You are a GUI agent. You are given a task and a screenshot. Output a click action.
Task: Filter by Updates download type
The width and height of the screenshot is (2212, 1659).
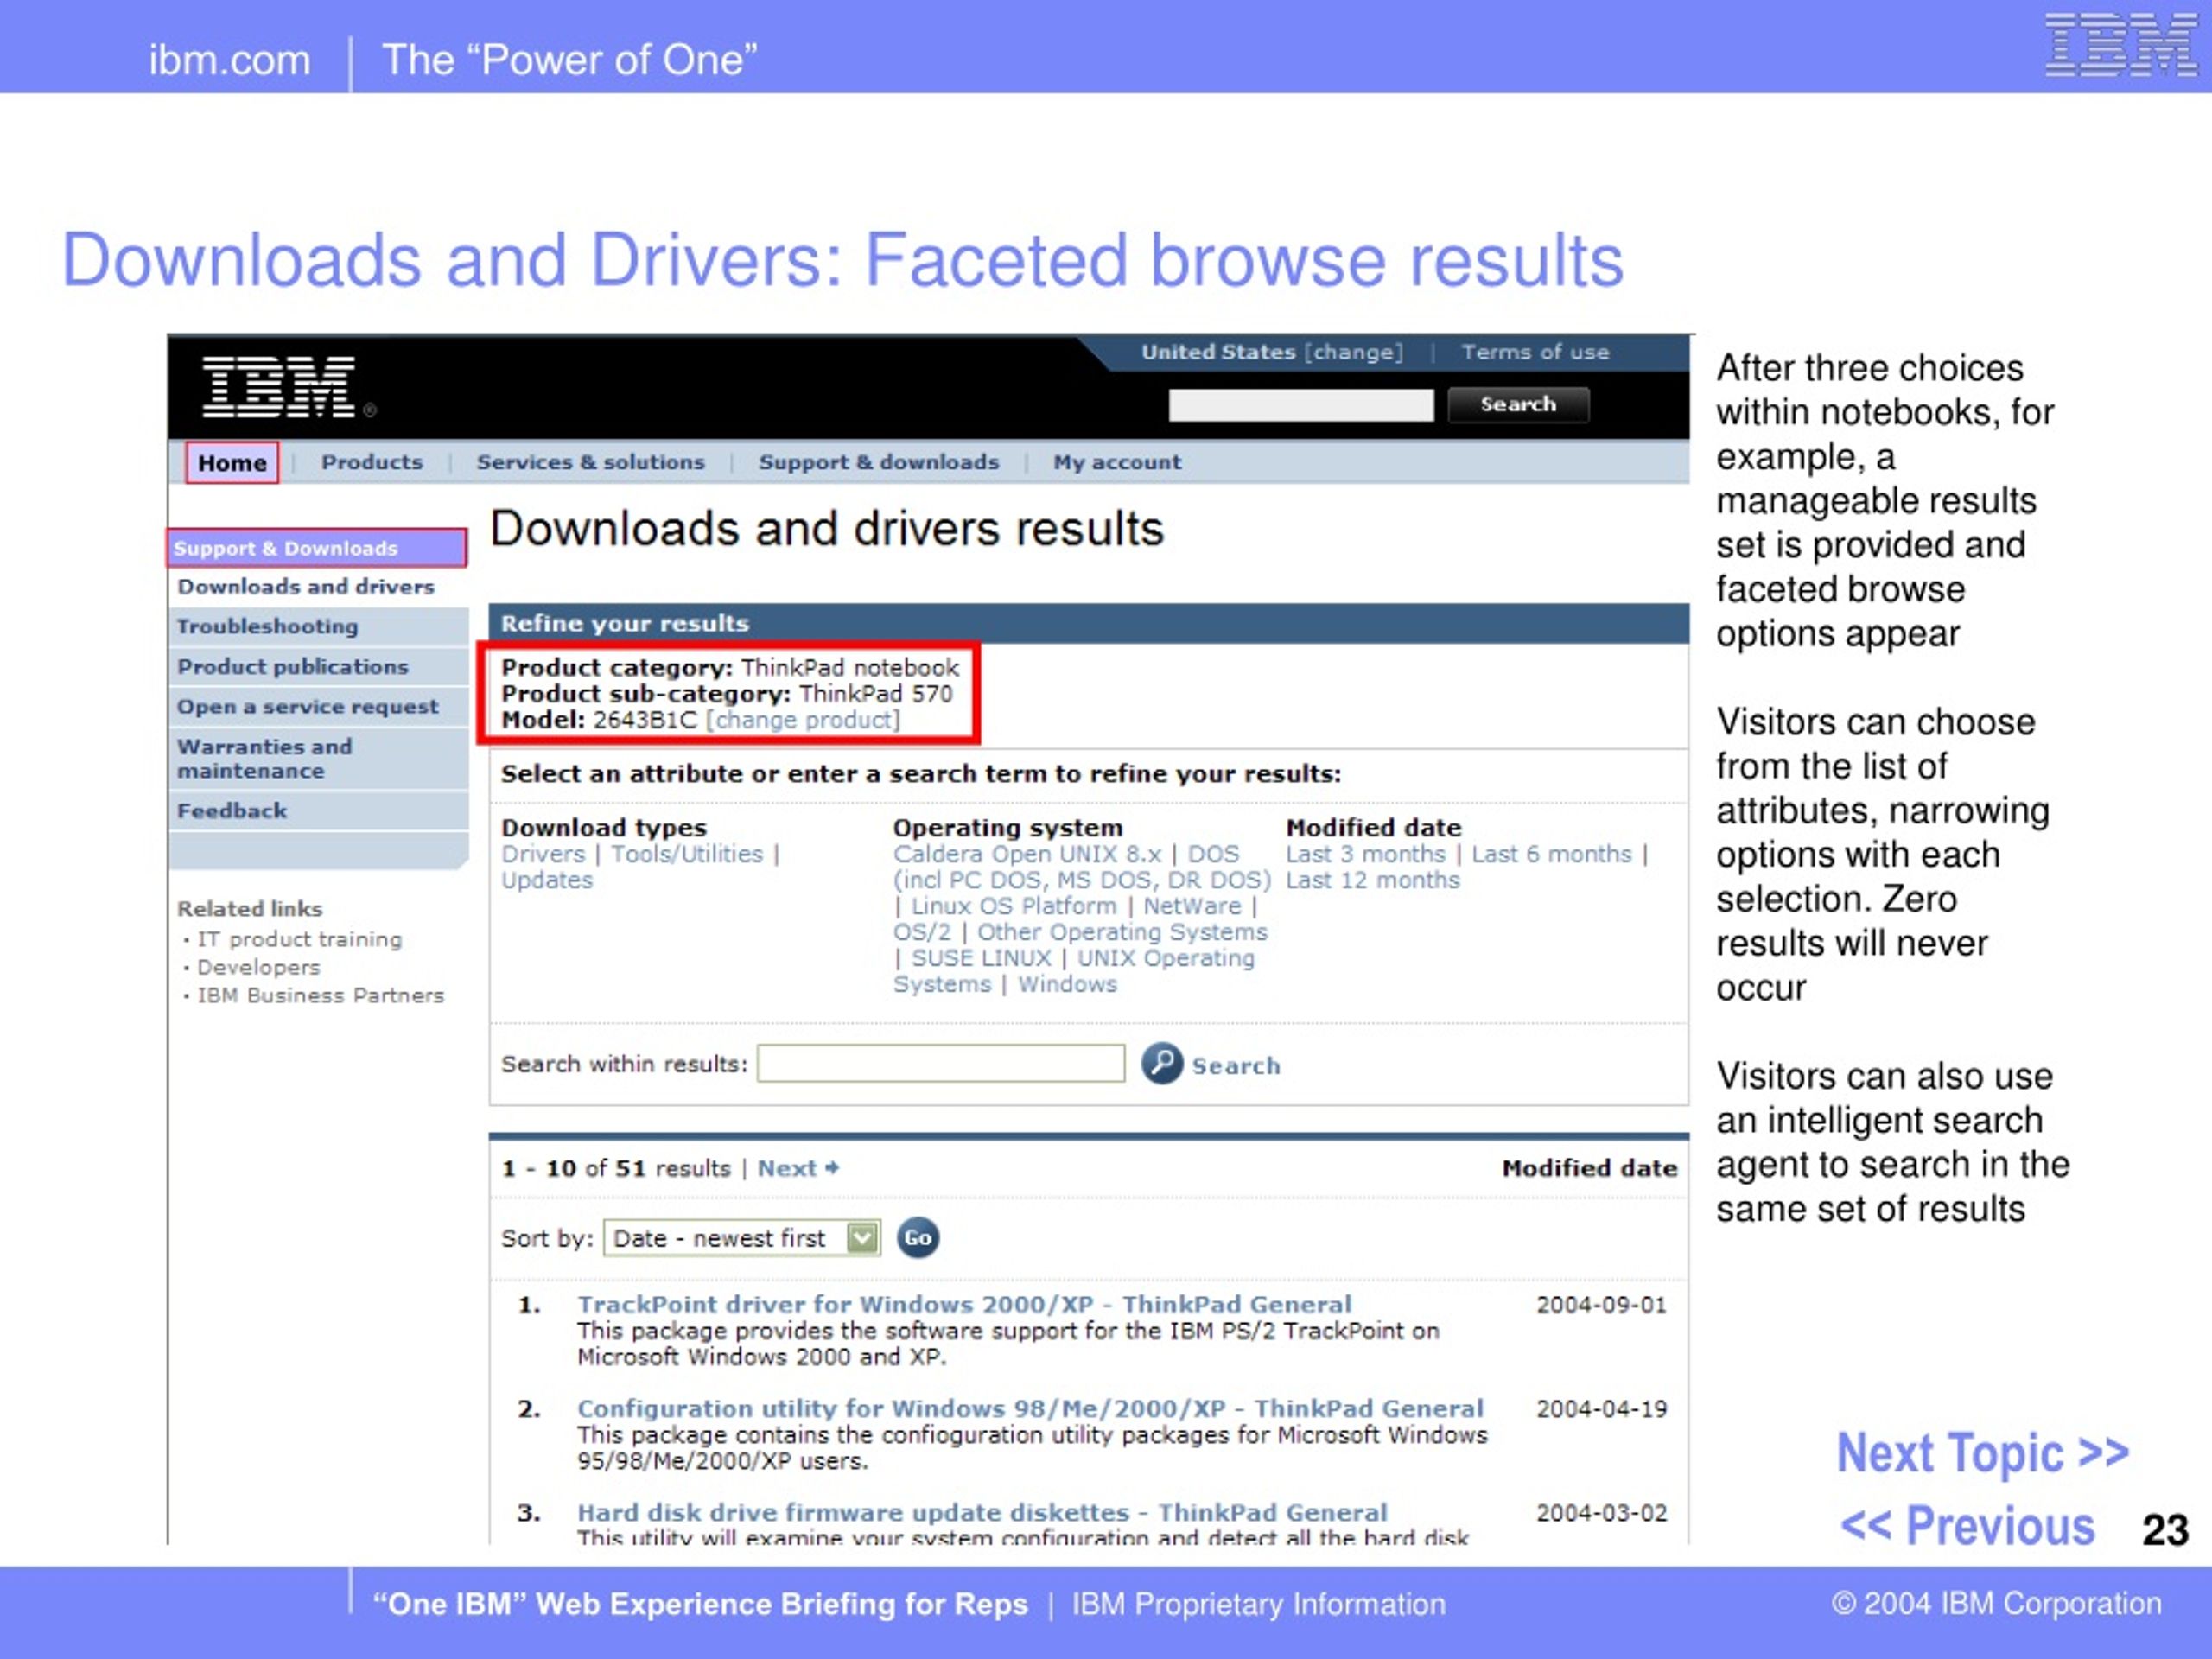pos(547,880)
